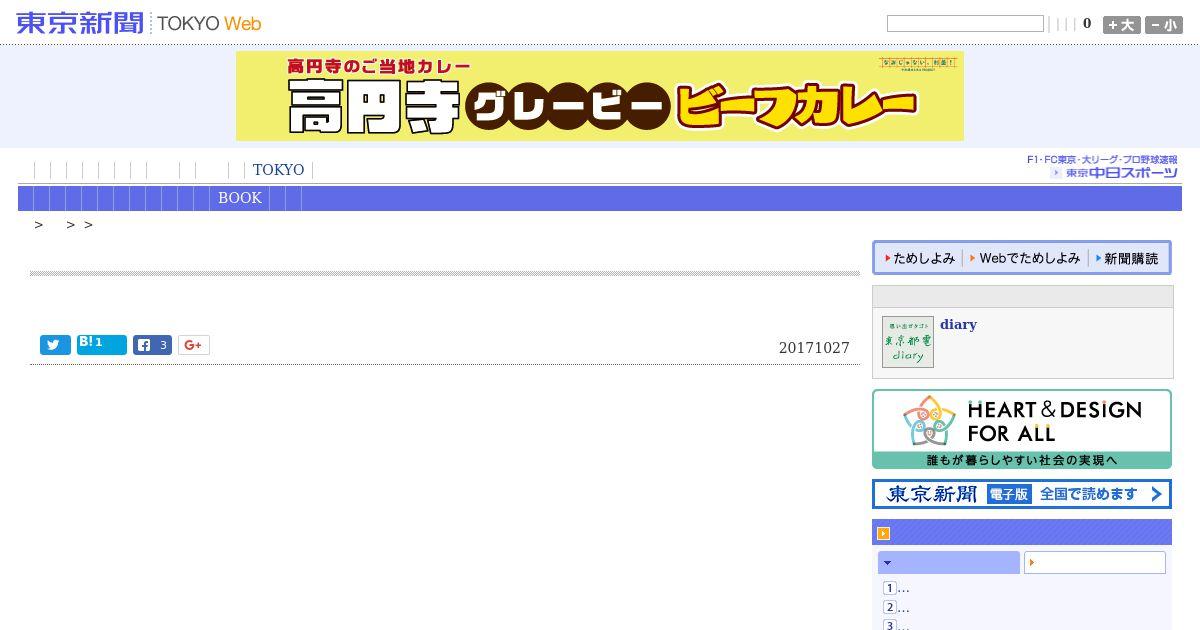Select the ranking tab with down arrow
This screenshot has width=1200, height=630.
point(949,563)
